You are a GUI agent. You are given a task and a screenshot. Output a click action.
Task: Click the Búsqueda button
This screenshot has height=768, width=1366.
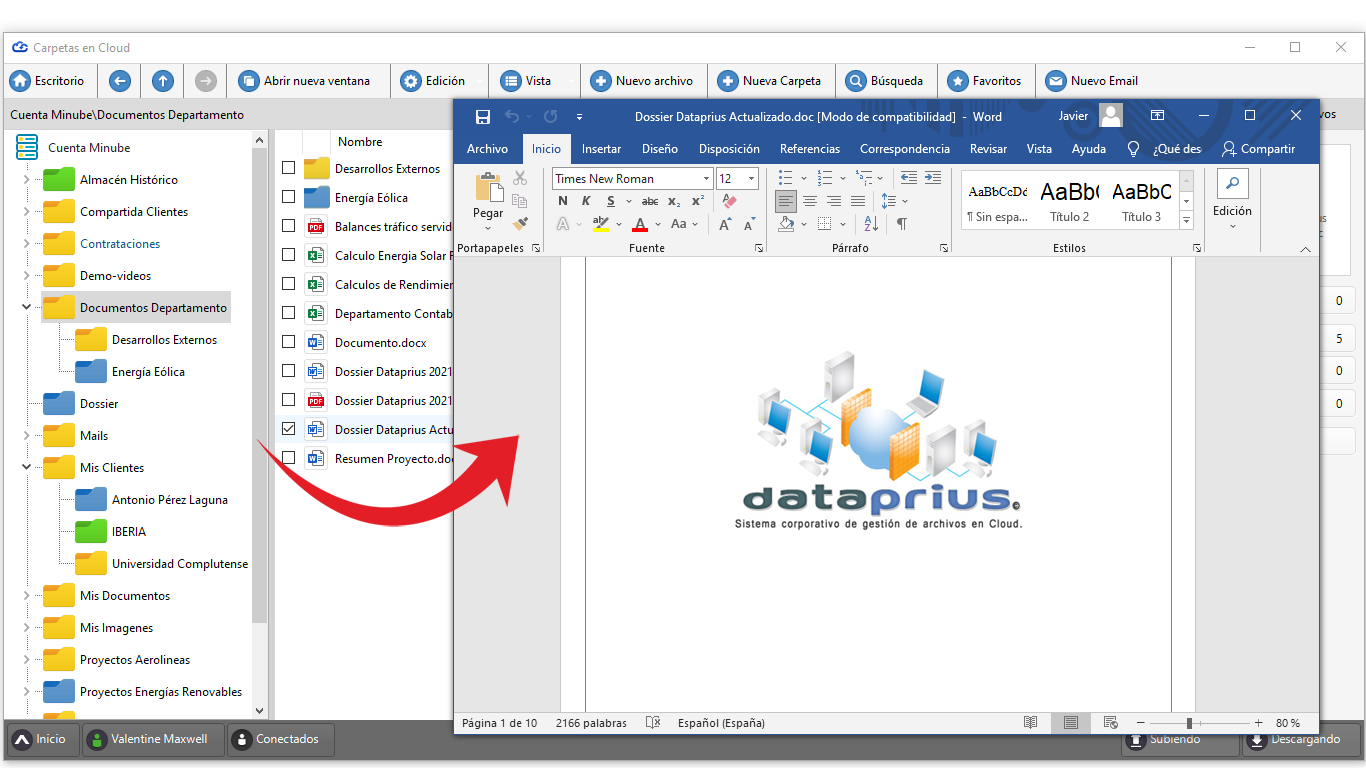tap(885, 81)
